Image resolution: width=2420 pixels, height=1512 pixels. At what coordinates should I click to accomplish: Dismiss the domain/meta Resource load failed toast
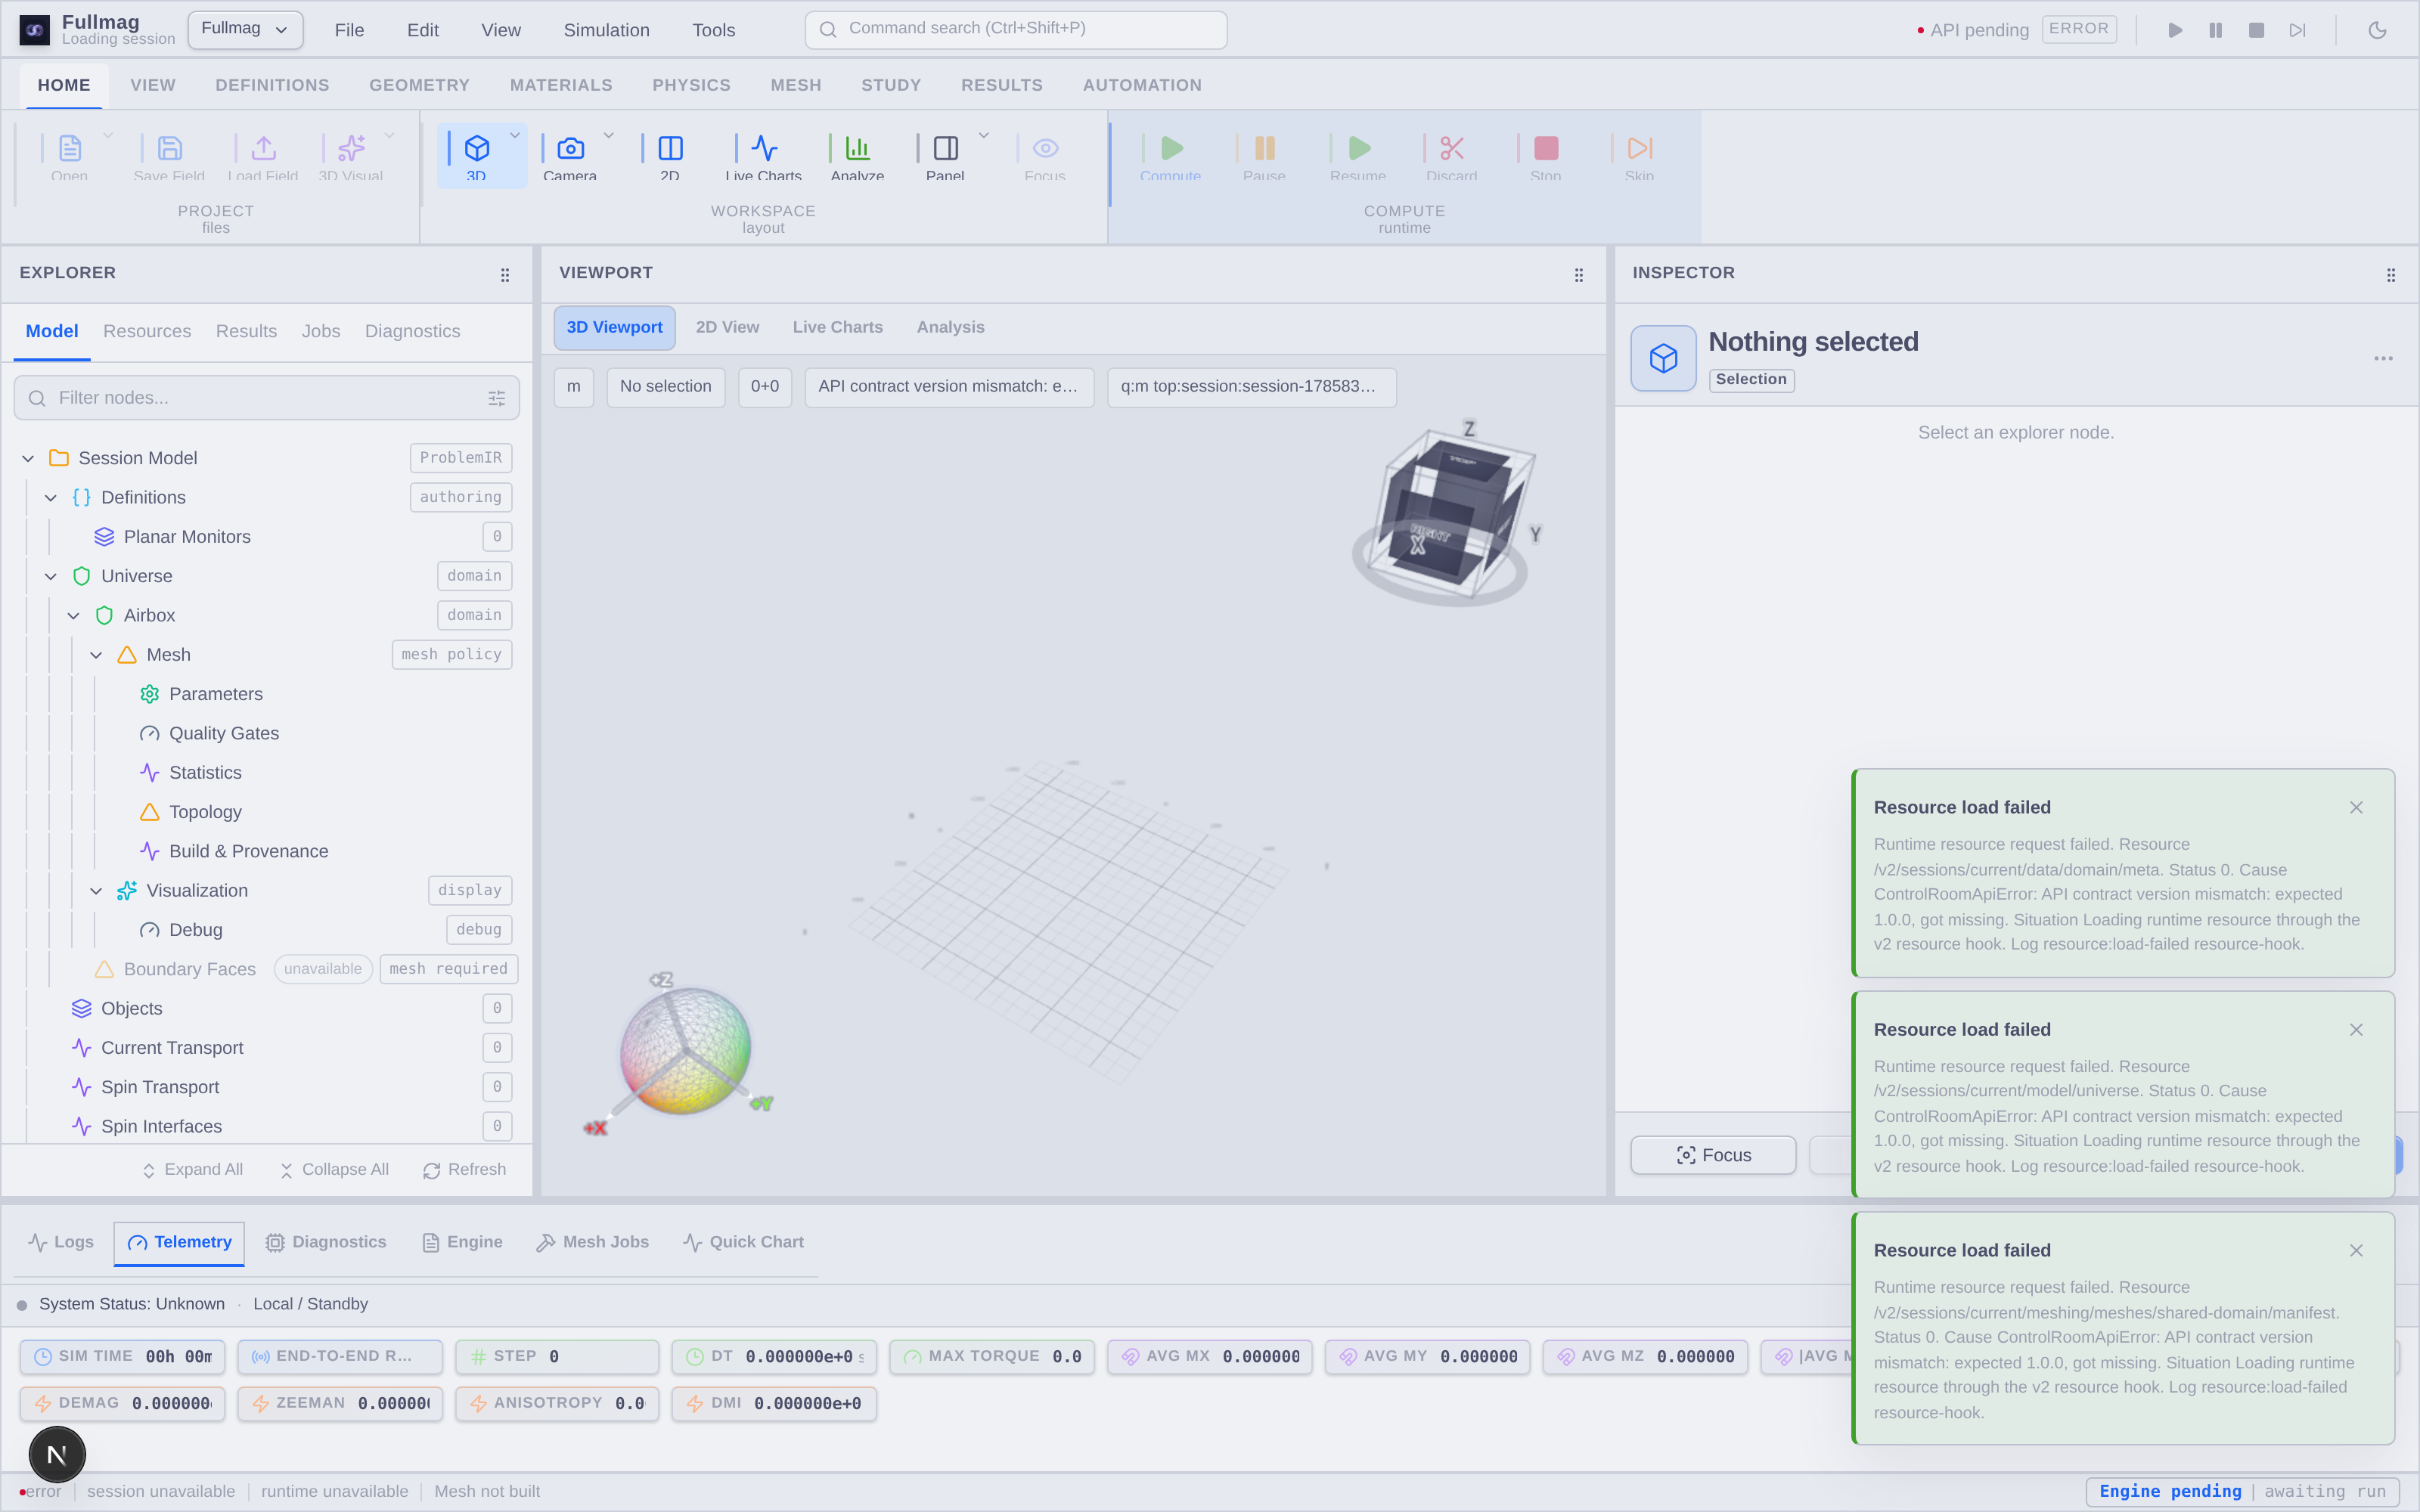(2356, 808)
